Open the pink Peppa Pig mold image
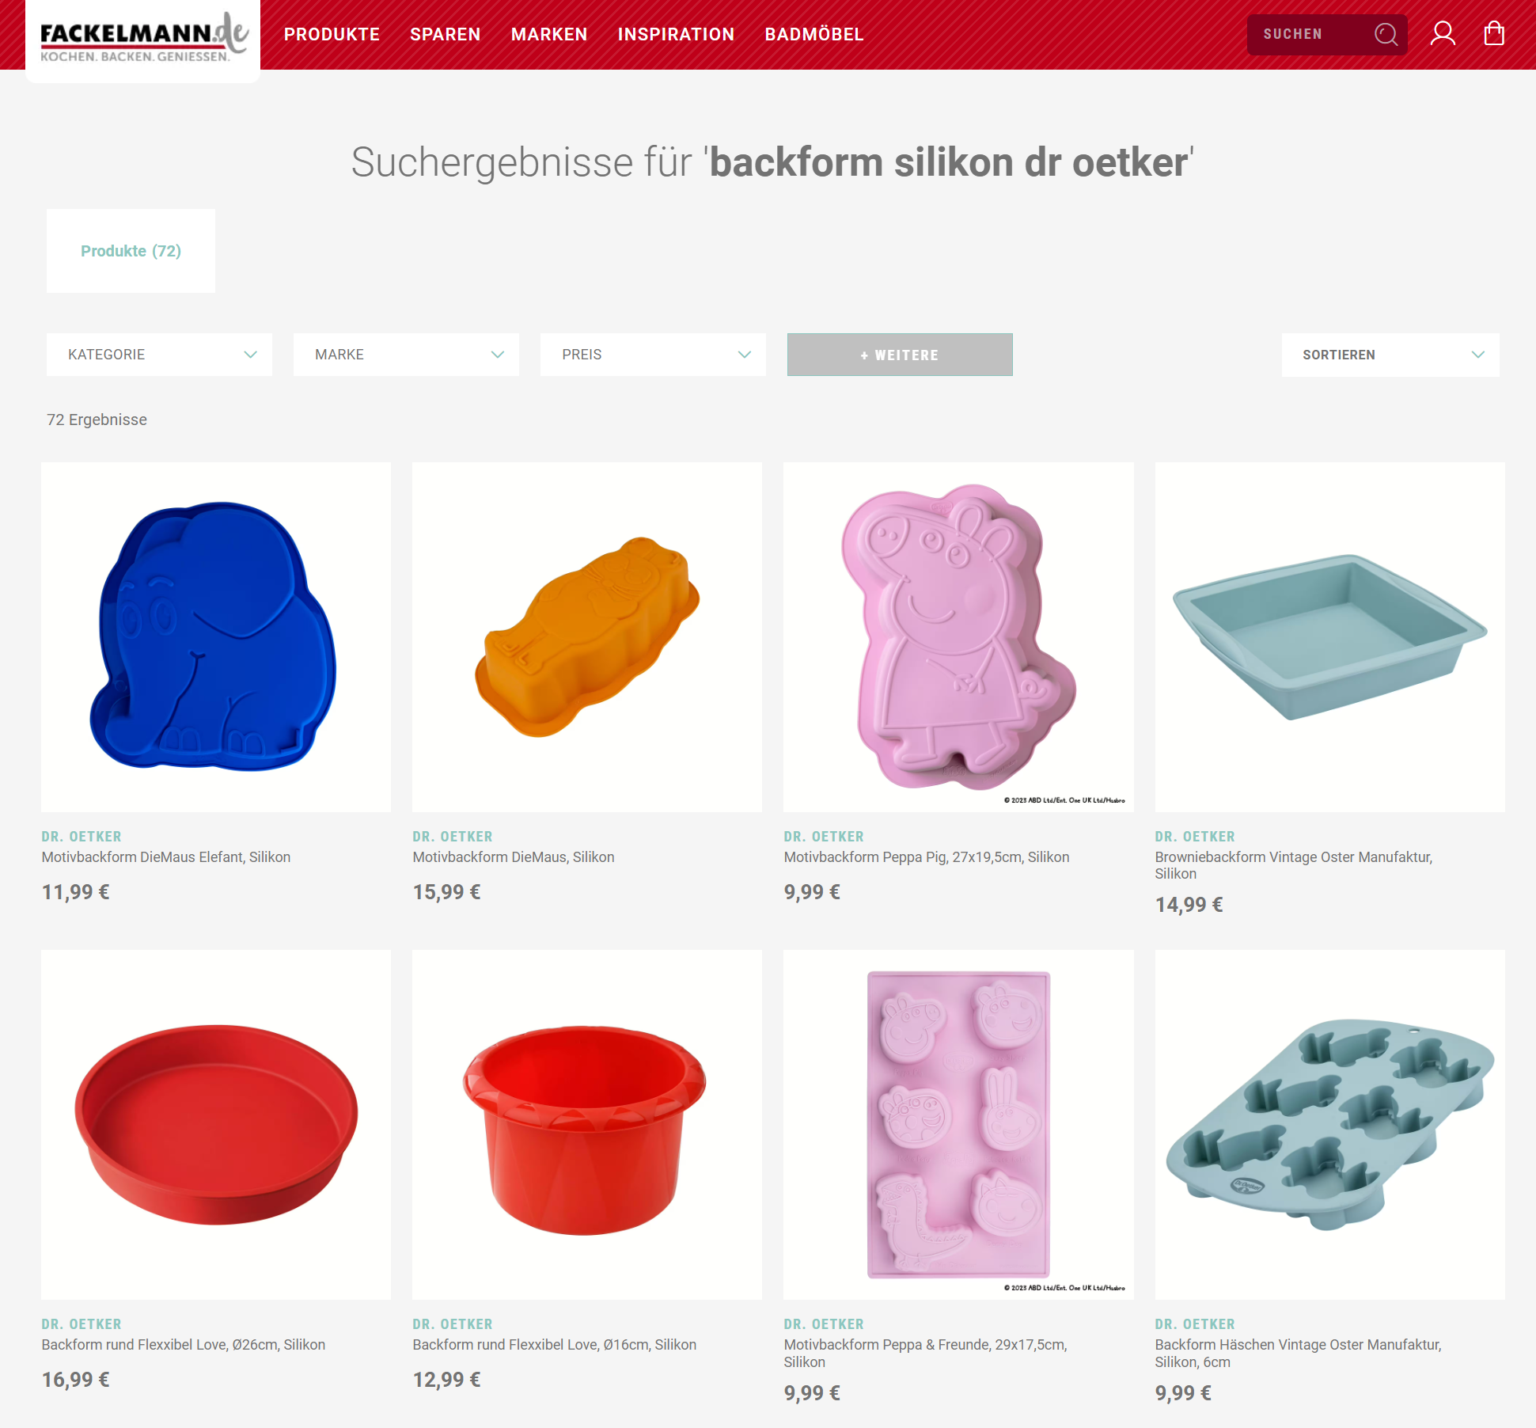The height and width of the screenshot is (1428, 1536). coord(958,637)
